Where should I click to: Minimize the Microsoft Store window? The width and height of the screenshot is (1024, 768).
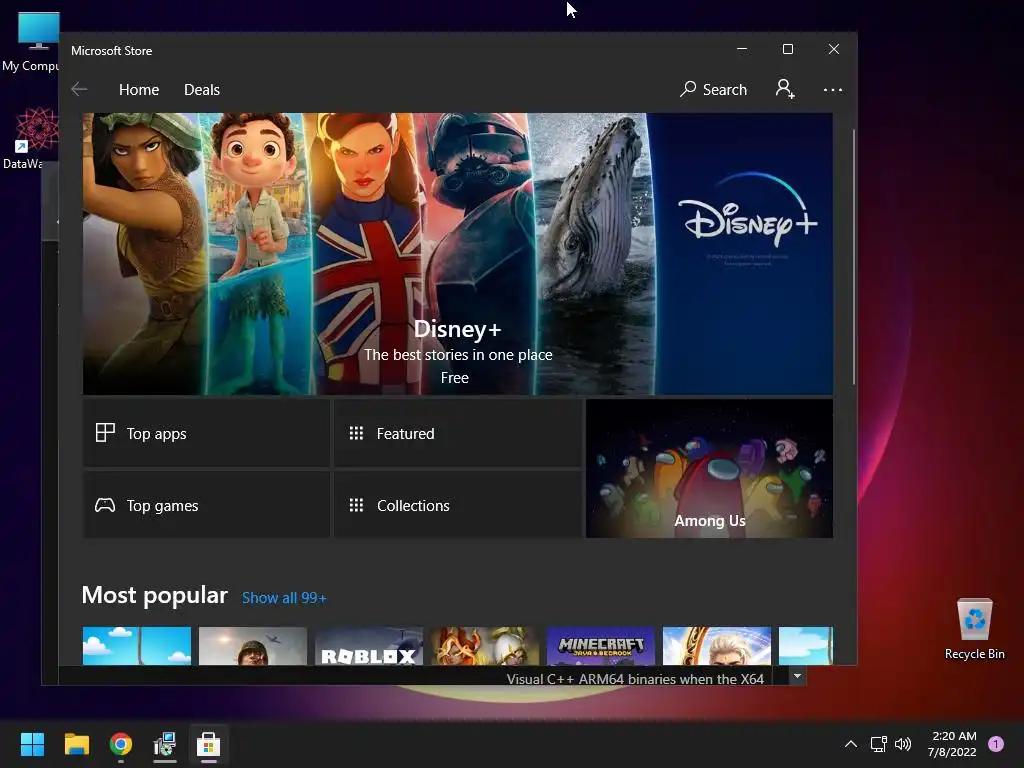click(742, 49)
